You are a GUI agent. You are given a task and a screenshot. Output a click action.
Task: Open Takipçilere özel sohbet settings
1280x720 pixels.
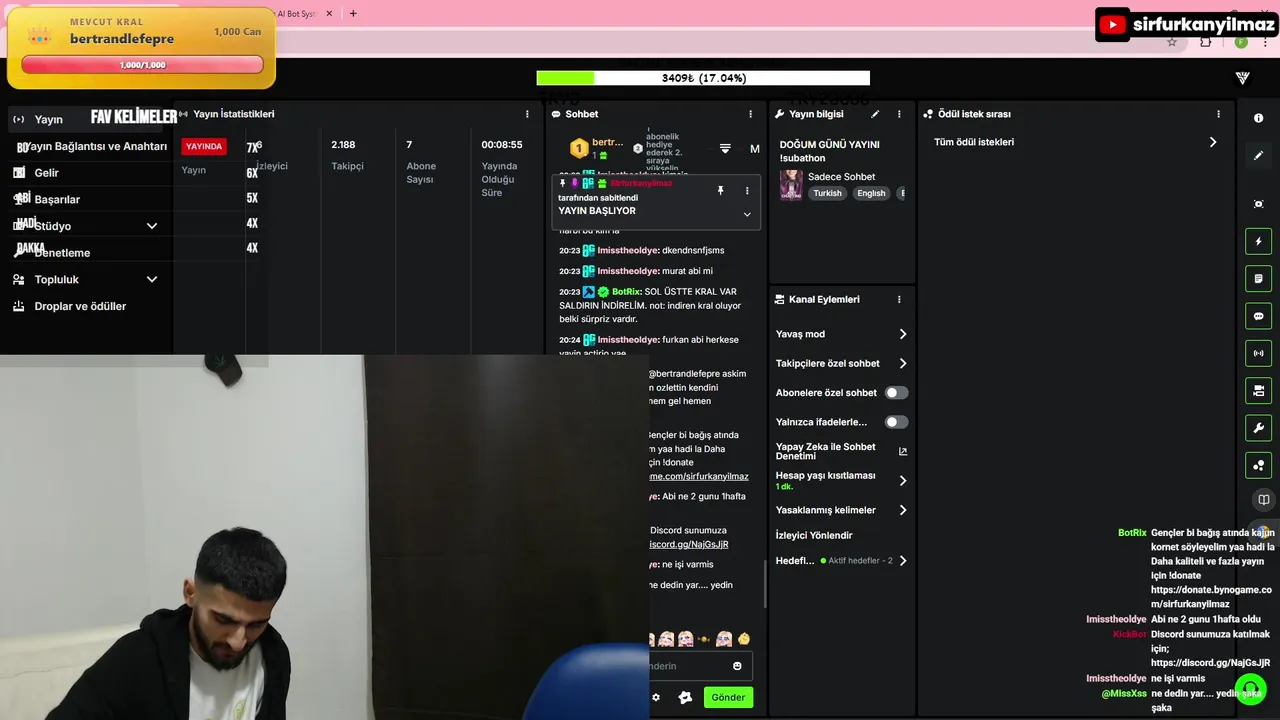coord(841,363)
